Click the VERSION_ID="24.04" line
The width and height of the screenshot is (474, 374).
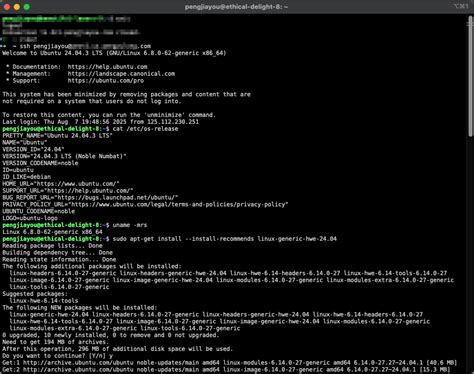point(33,149)
